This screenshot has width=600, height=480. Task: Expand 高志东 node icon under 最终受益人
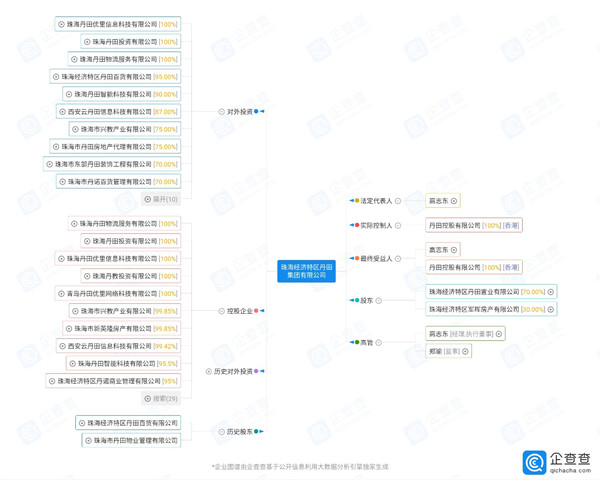click(x=454, y=250)
